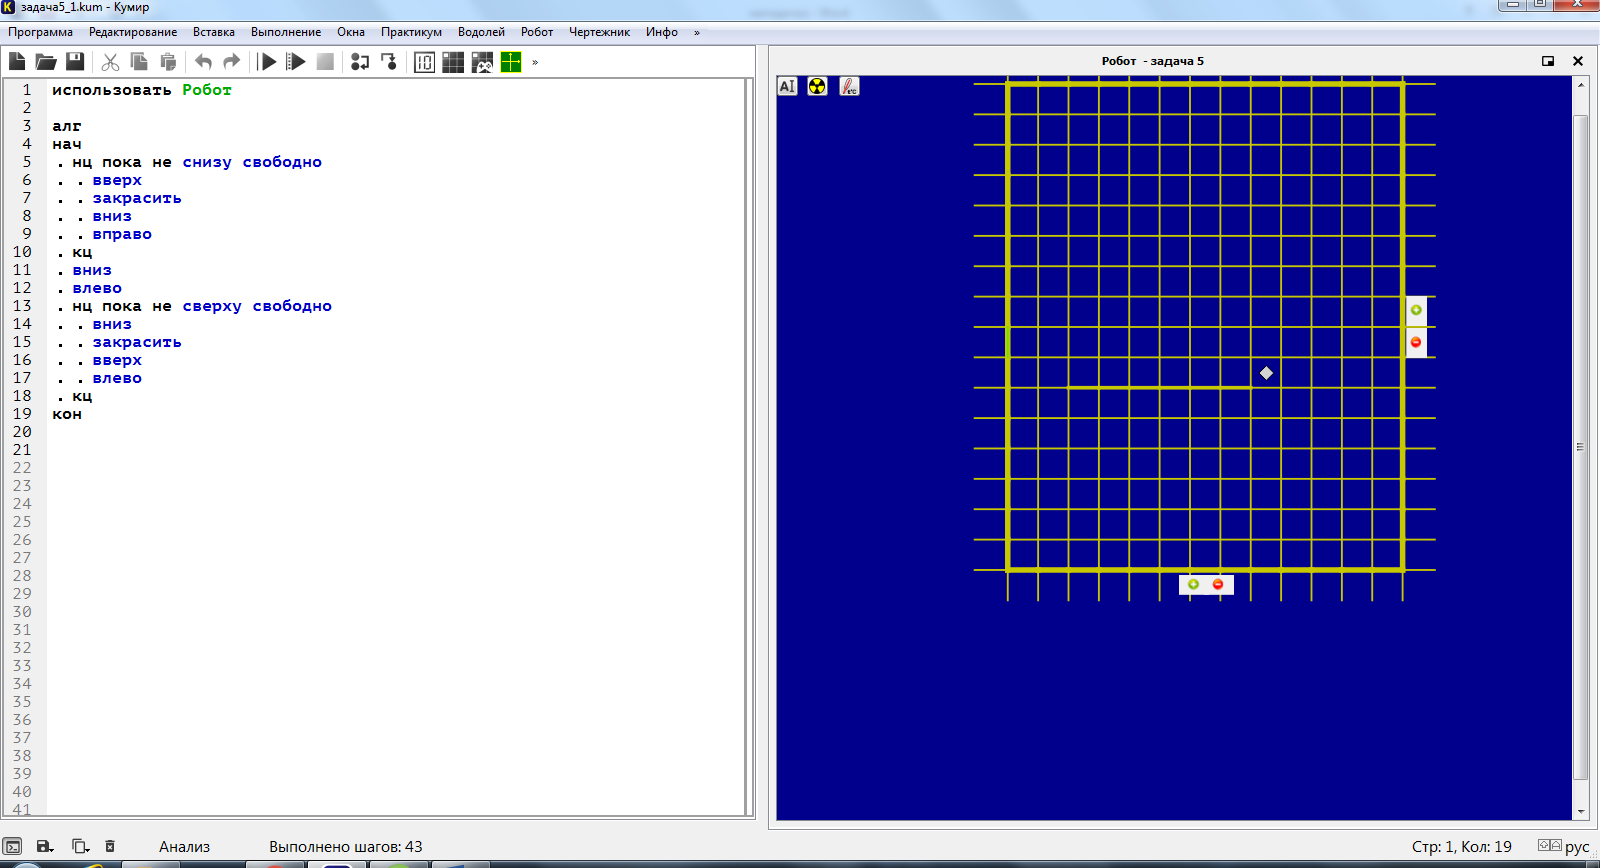The height and width of the screenshot is (868, 1600).
Task: Click 'снизу свободно' condition on line 5
Action: coord(252,162)
